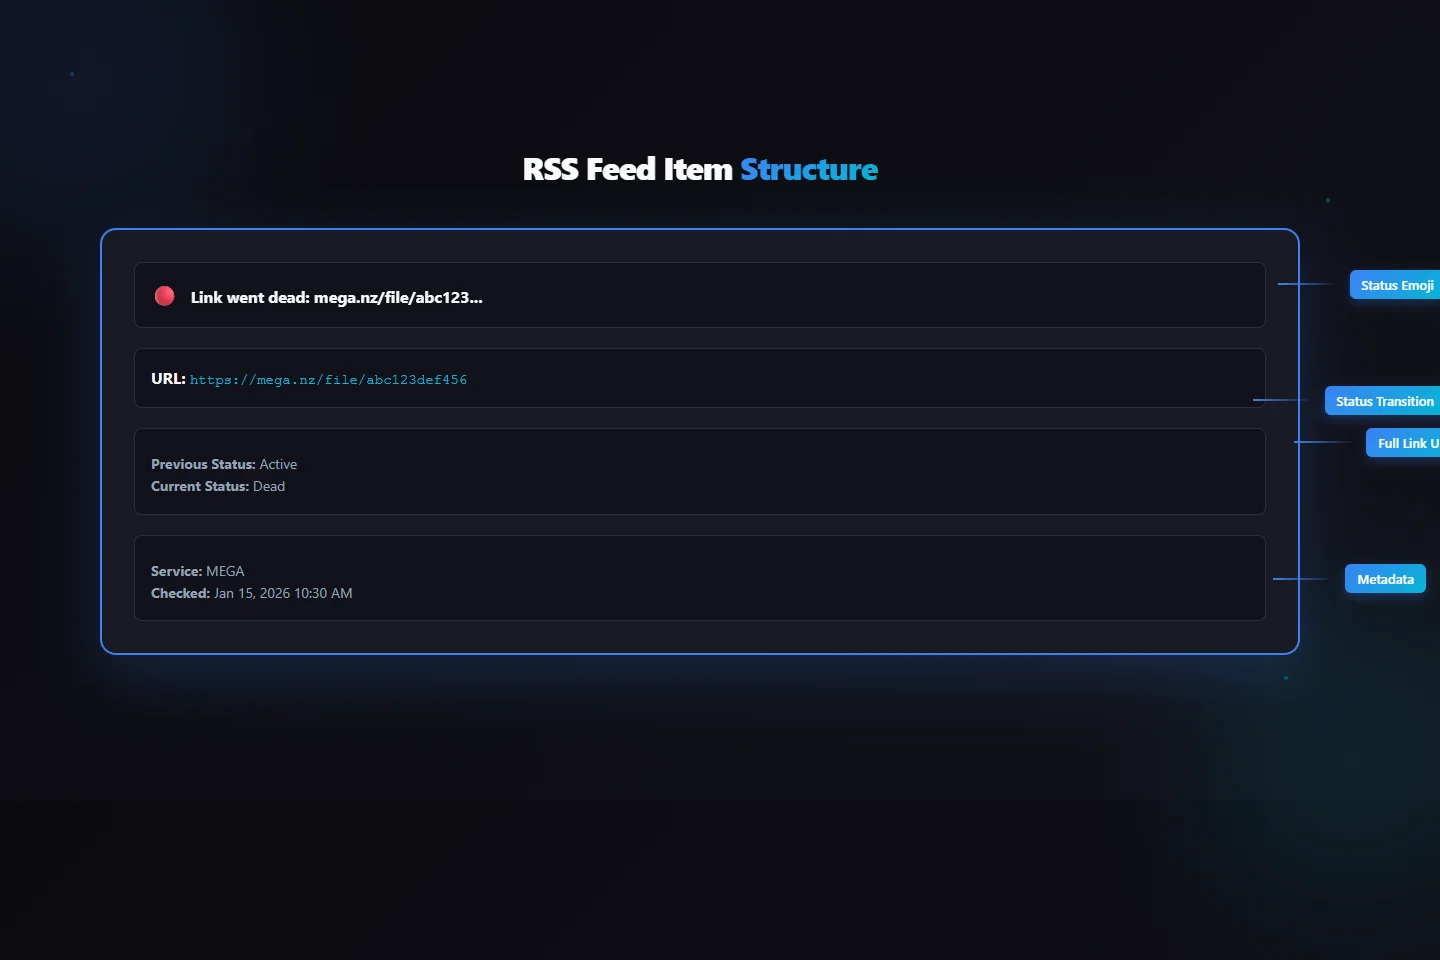1440x960 pixels.
Task: Click the partially hidden 'Full Link' badge
Action: pyautogui.click(x=1405, y=443)
